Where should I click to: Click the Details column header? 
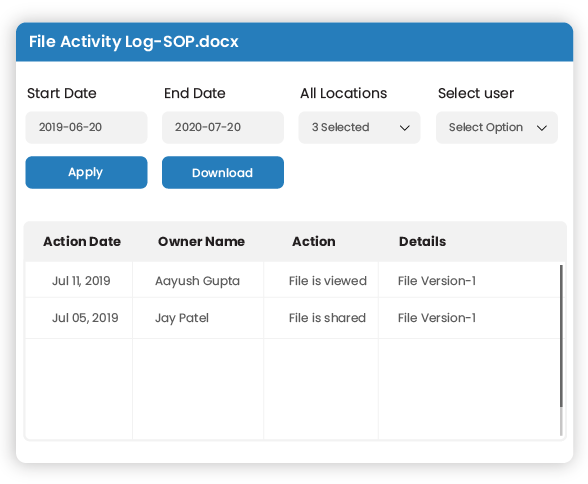(x=423, y=241)
